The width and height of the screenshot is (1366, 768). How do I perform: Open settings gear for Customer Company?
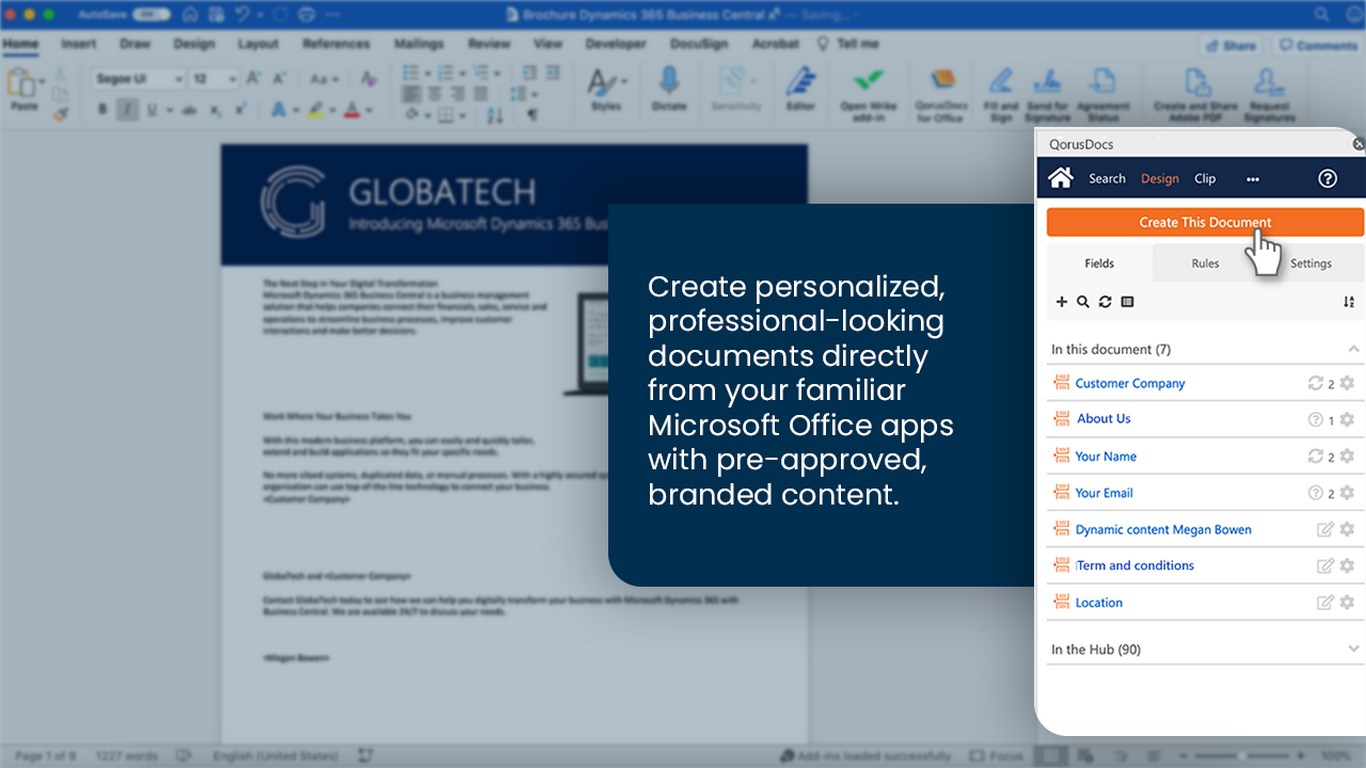(1347, 383)
